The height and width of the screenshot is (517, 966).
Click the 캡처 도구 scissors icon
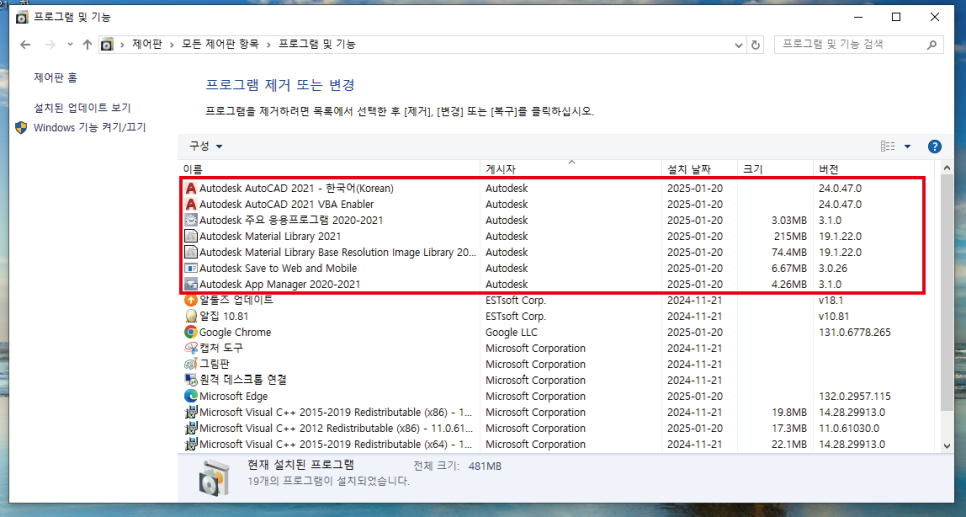191,348
